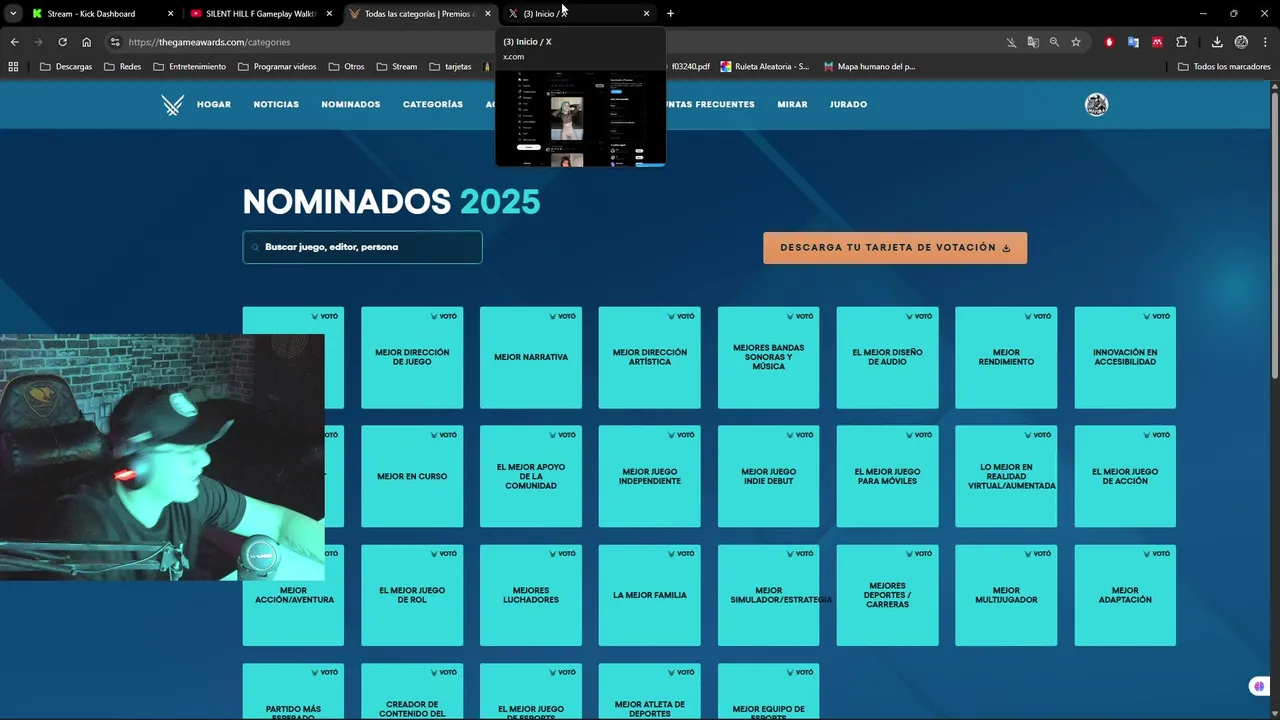Expand the Todos los marcadores folder
The image size is (1280, 720).
(x=1224, y=67)
